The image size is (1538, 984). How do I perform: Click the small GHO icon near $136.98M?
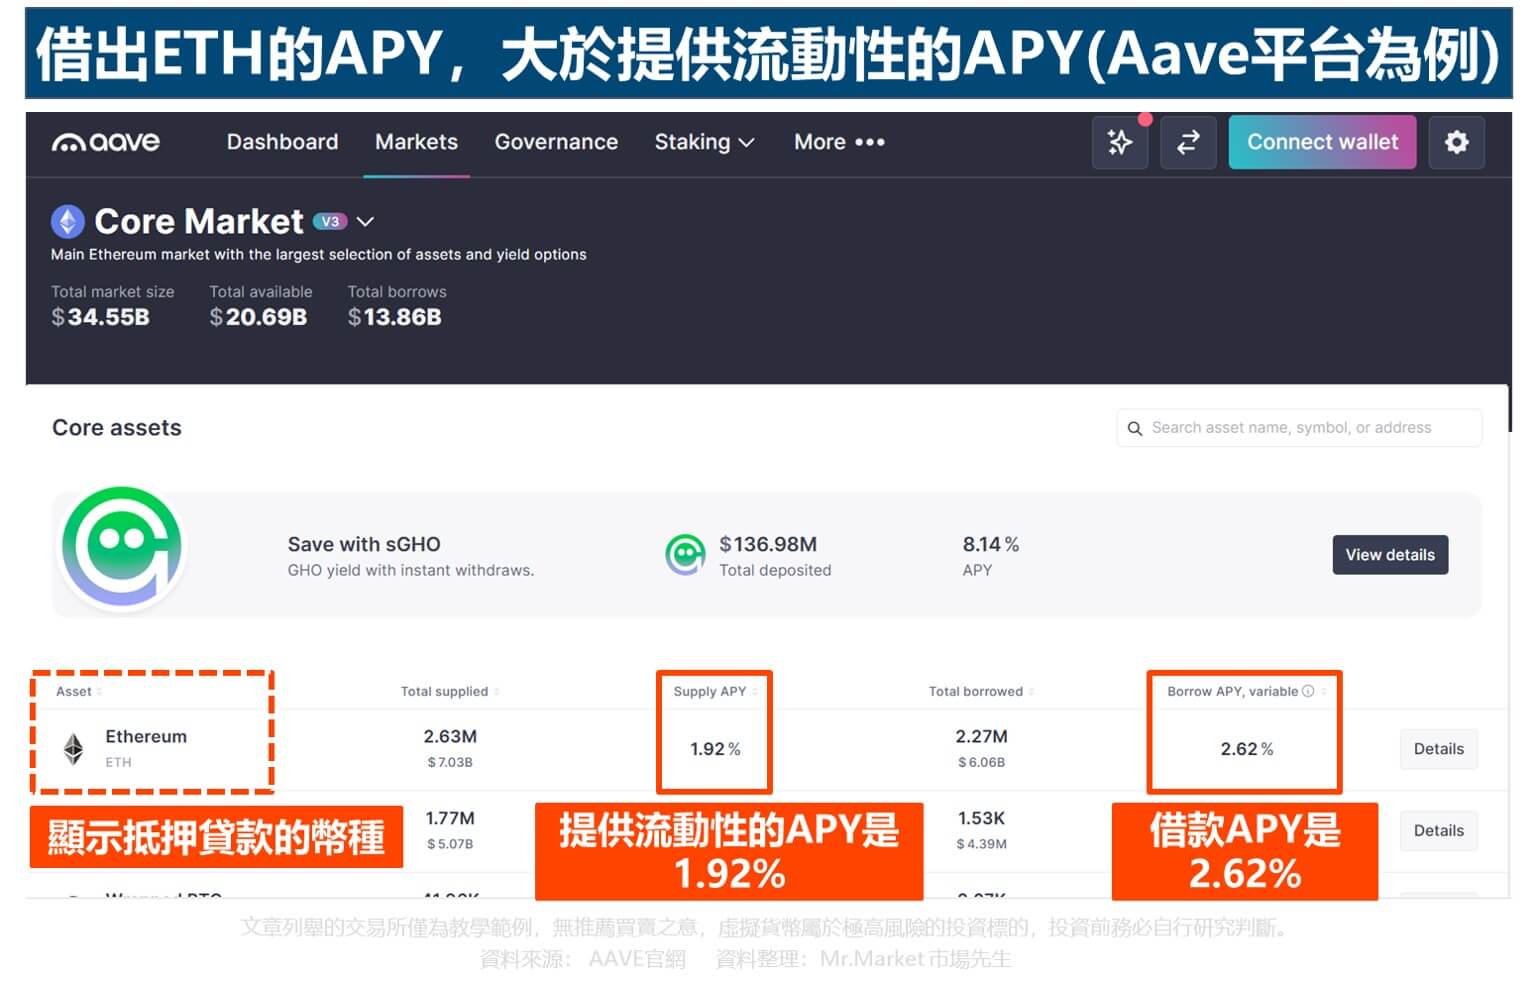[685, 555]
